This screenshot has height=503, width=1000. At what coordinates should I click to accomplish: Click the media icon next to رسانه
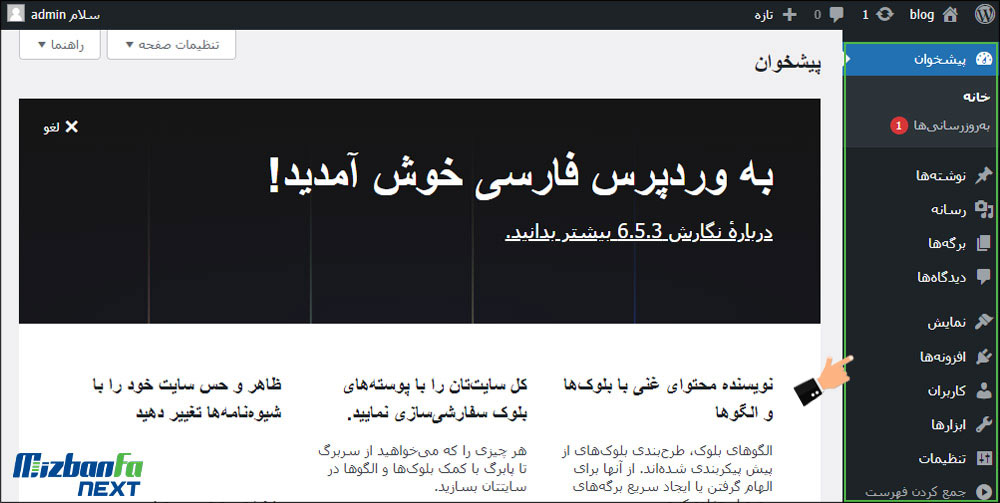point(985,210)
